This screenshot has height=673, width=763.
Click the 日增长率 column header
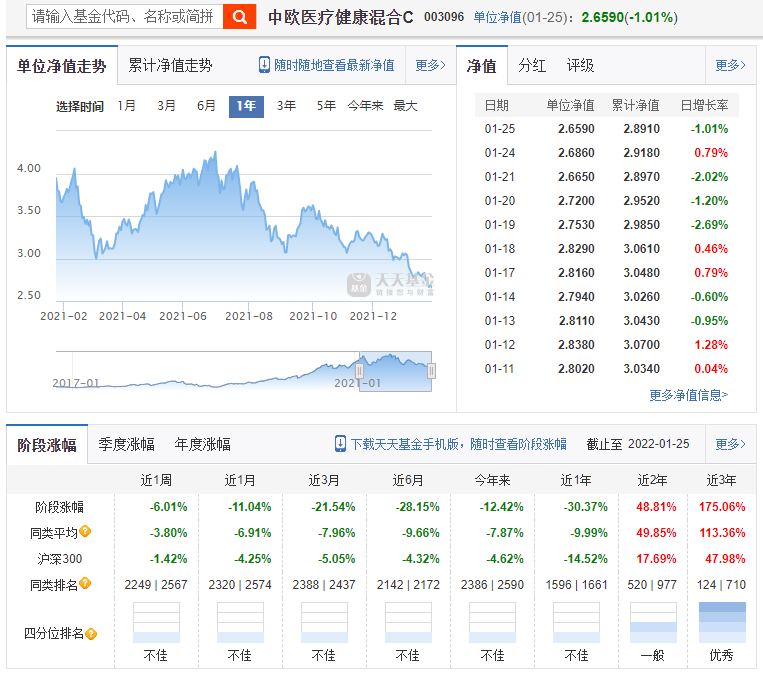[x=704, y=105]
